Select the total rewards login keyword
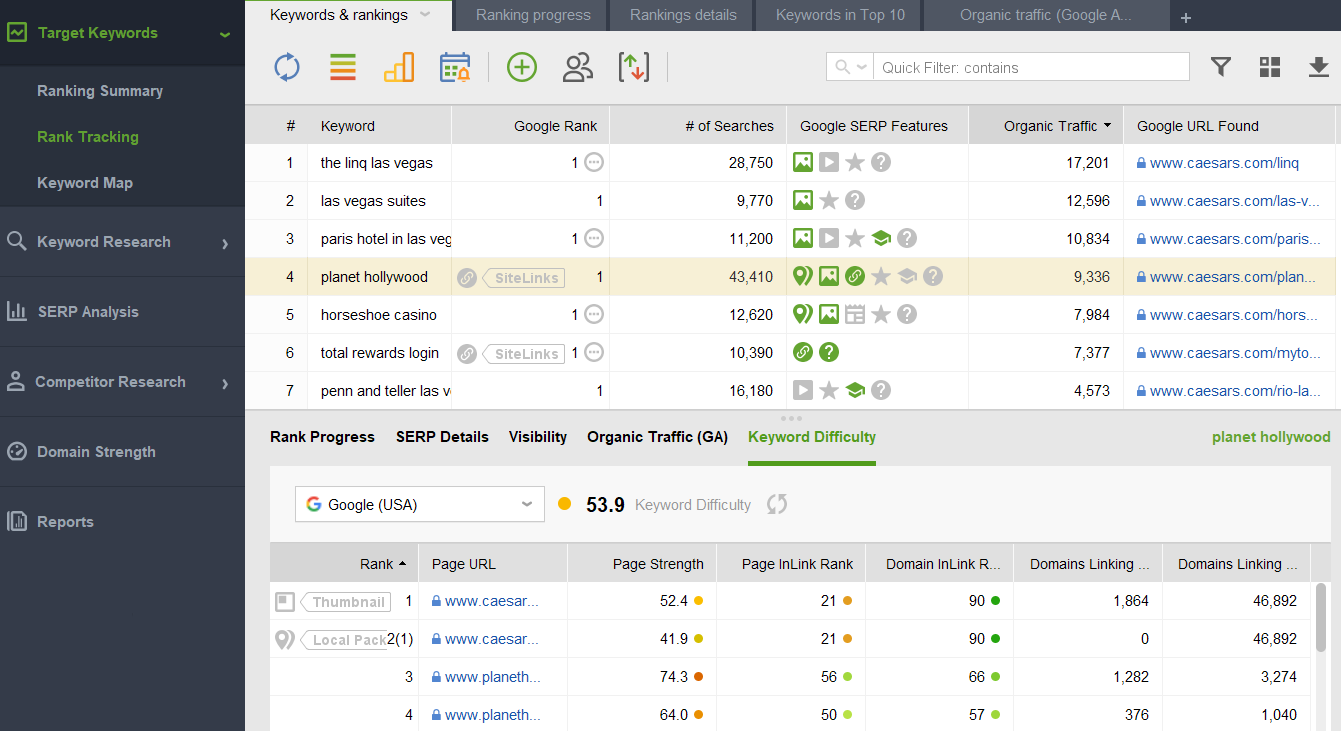Screen dimensions: 1341x731 click(379, 353)
